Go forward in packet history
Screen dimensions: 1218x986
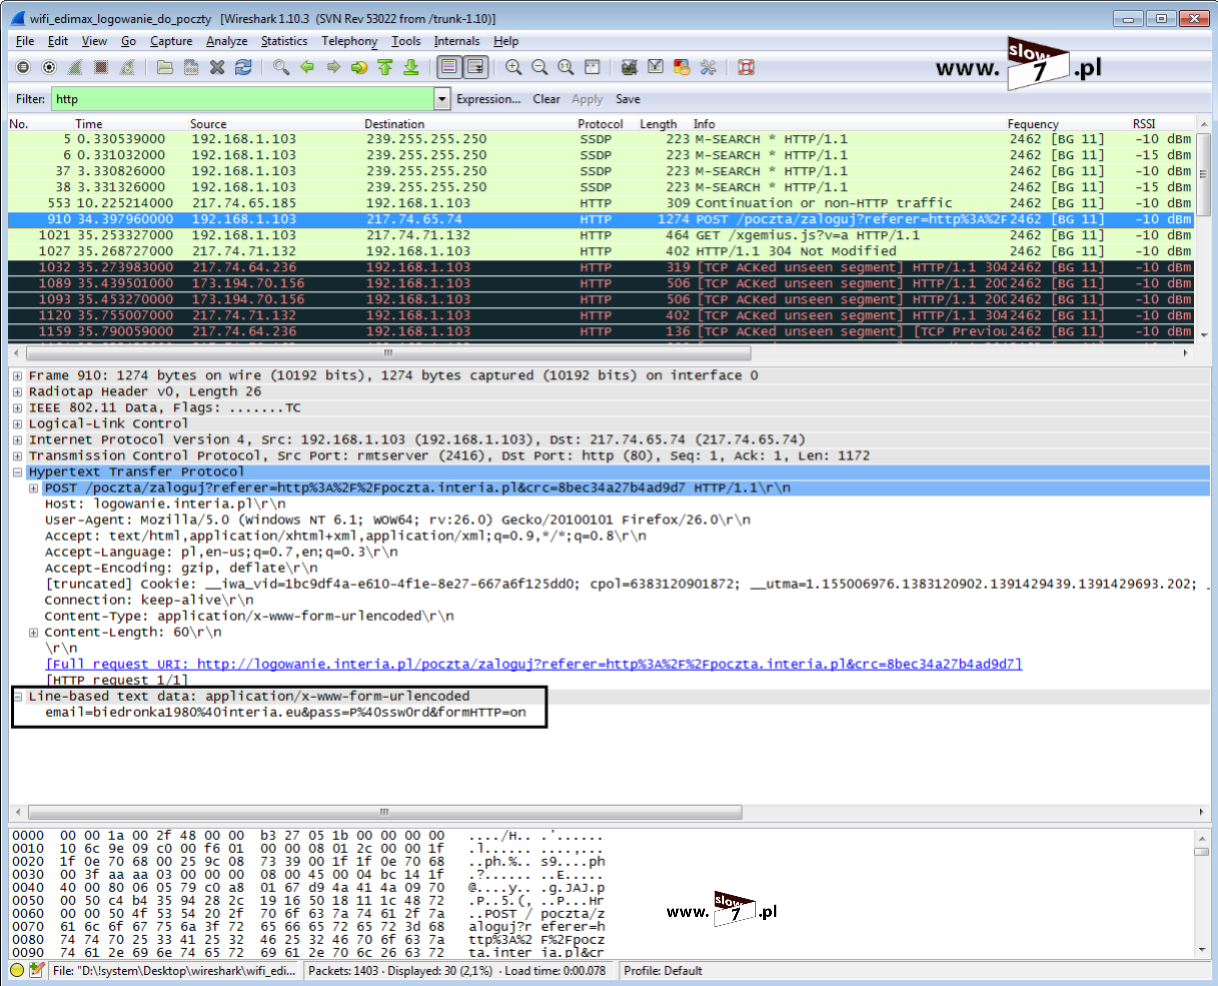point(333,67)
